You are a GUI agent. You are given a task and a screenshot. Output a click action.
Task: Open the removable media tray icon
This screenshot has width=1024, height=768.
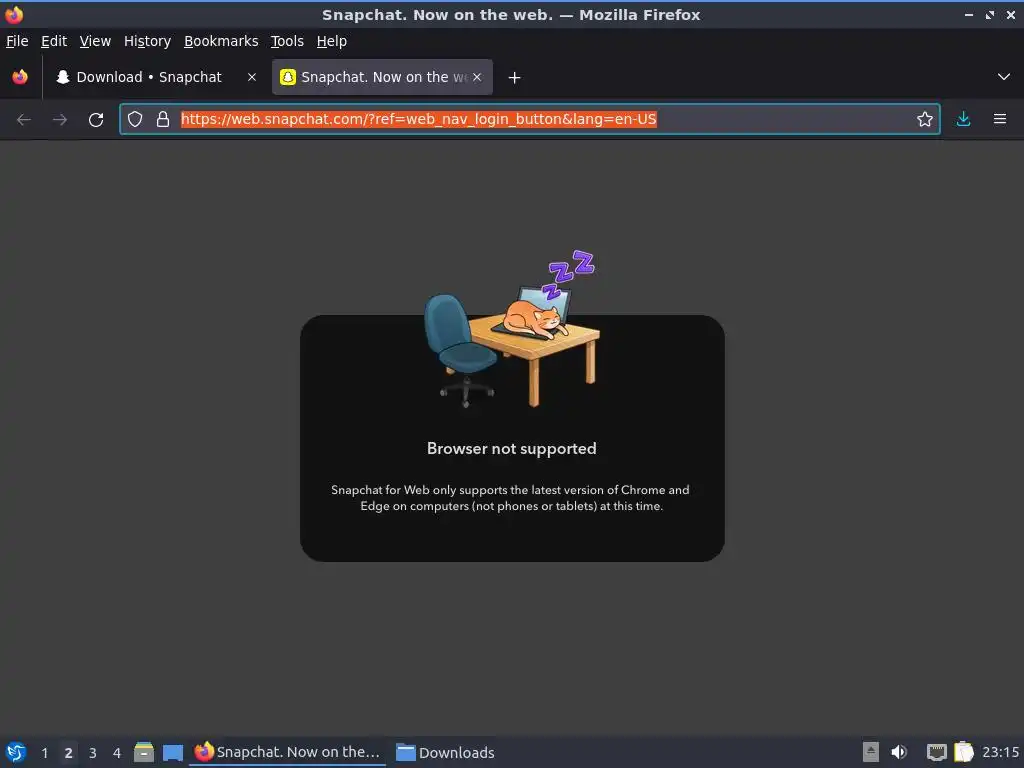click(x=871, y=752)
